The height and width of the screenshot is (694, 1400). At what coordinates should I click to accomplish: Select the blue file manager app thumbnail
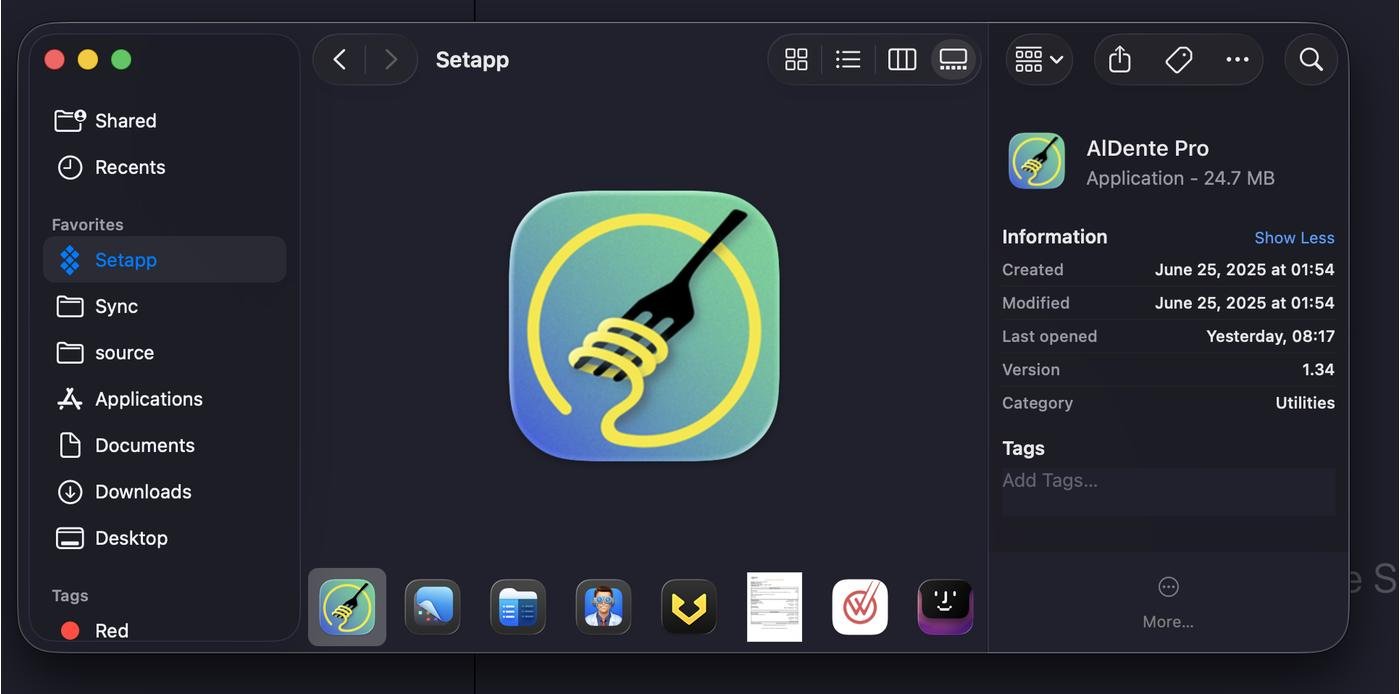point(518,607)
